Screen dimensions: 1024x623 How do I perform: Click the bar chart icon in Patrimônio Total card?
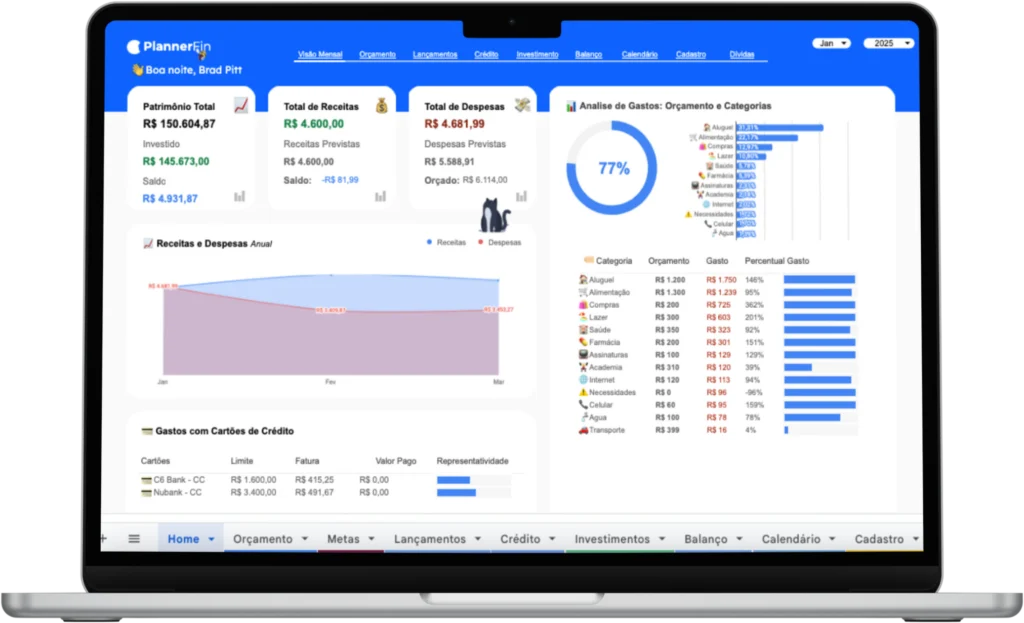[x=240, y=196]
